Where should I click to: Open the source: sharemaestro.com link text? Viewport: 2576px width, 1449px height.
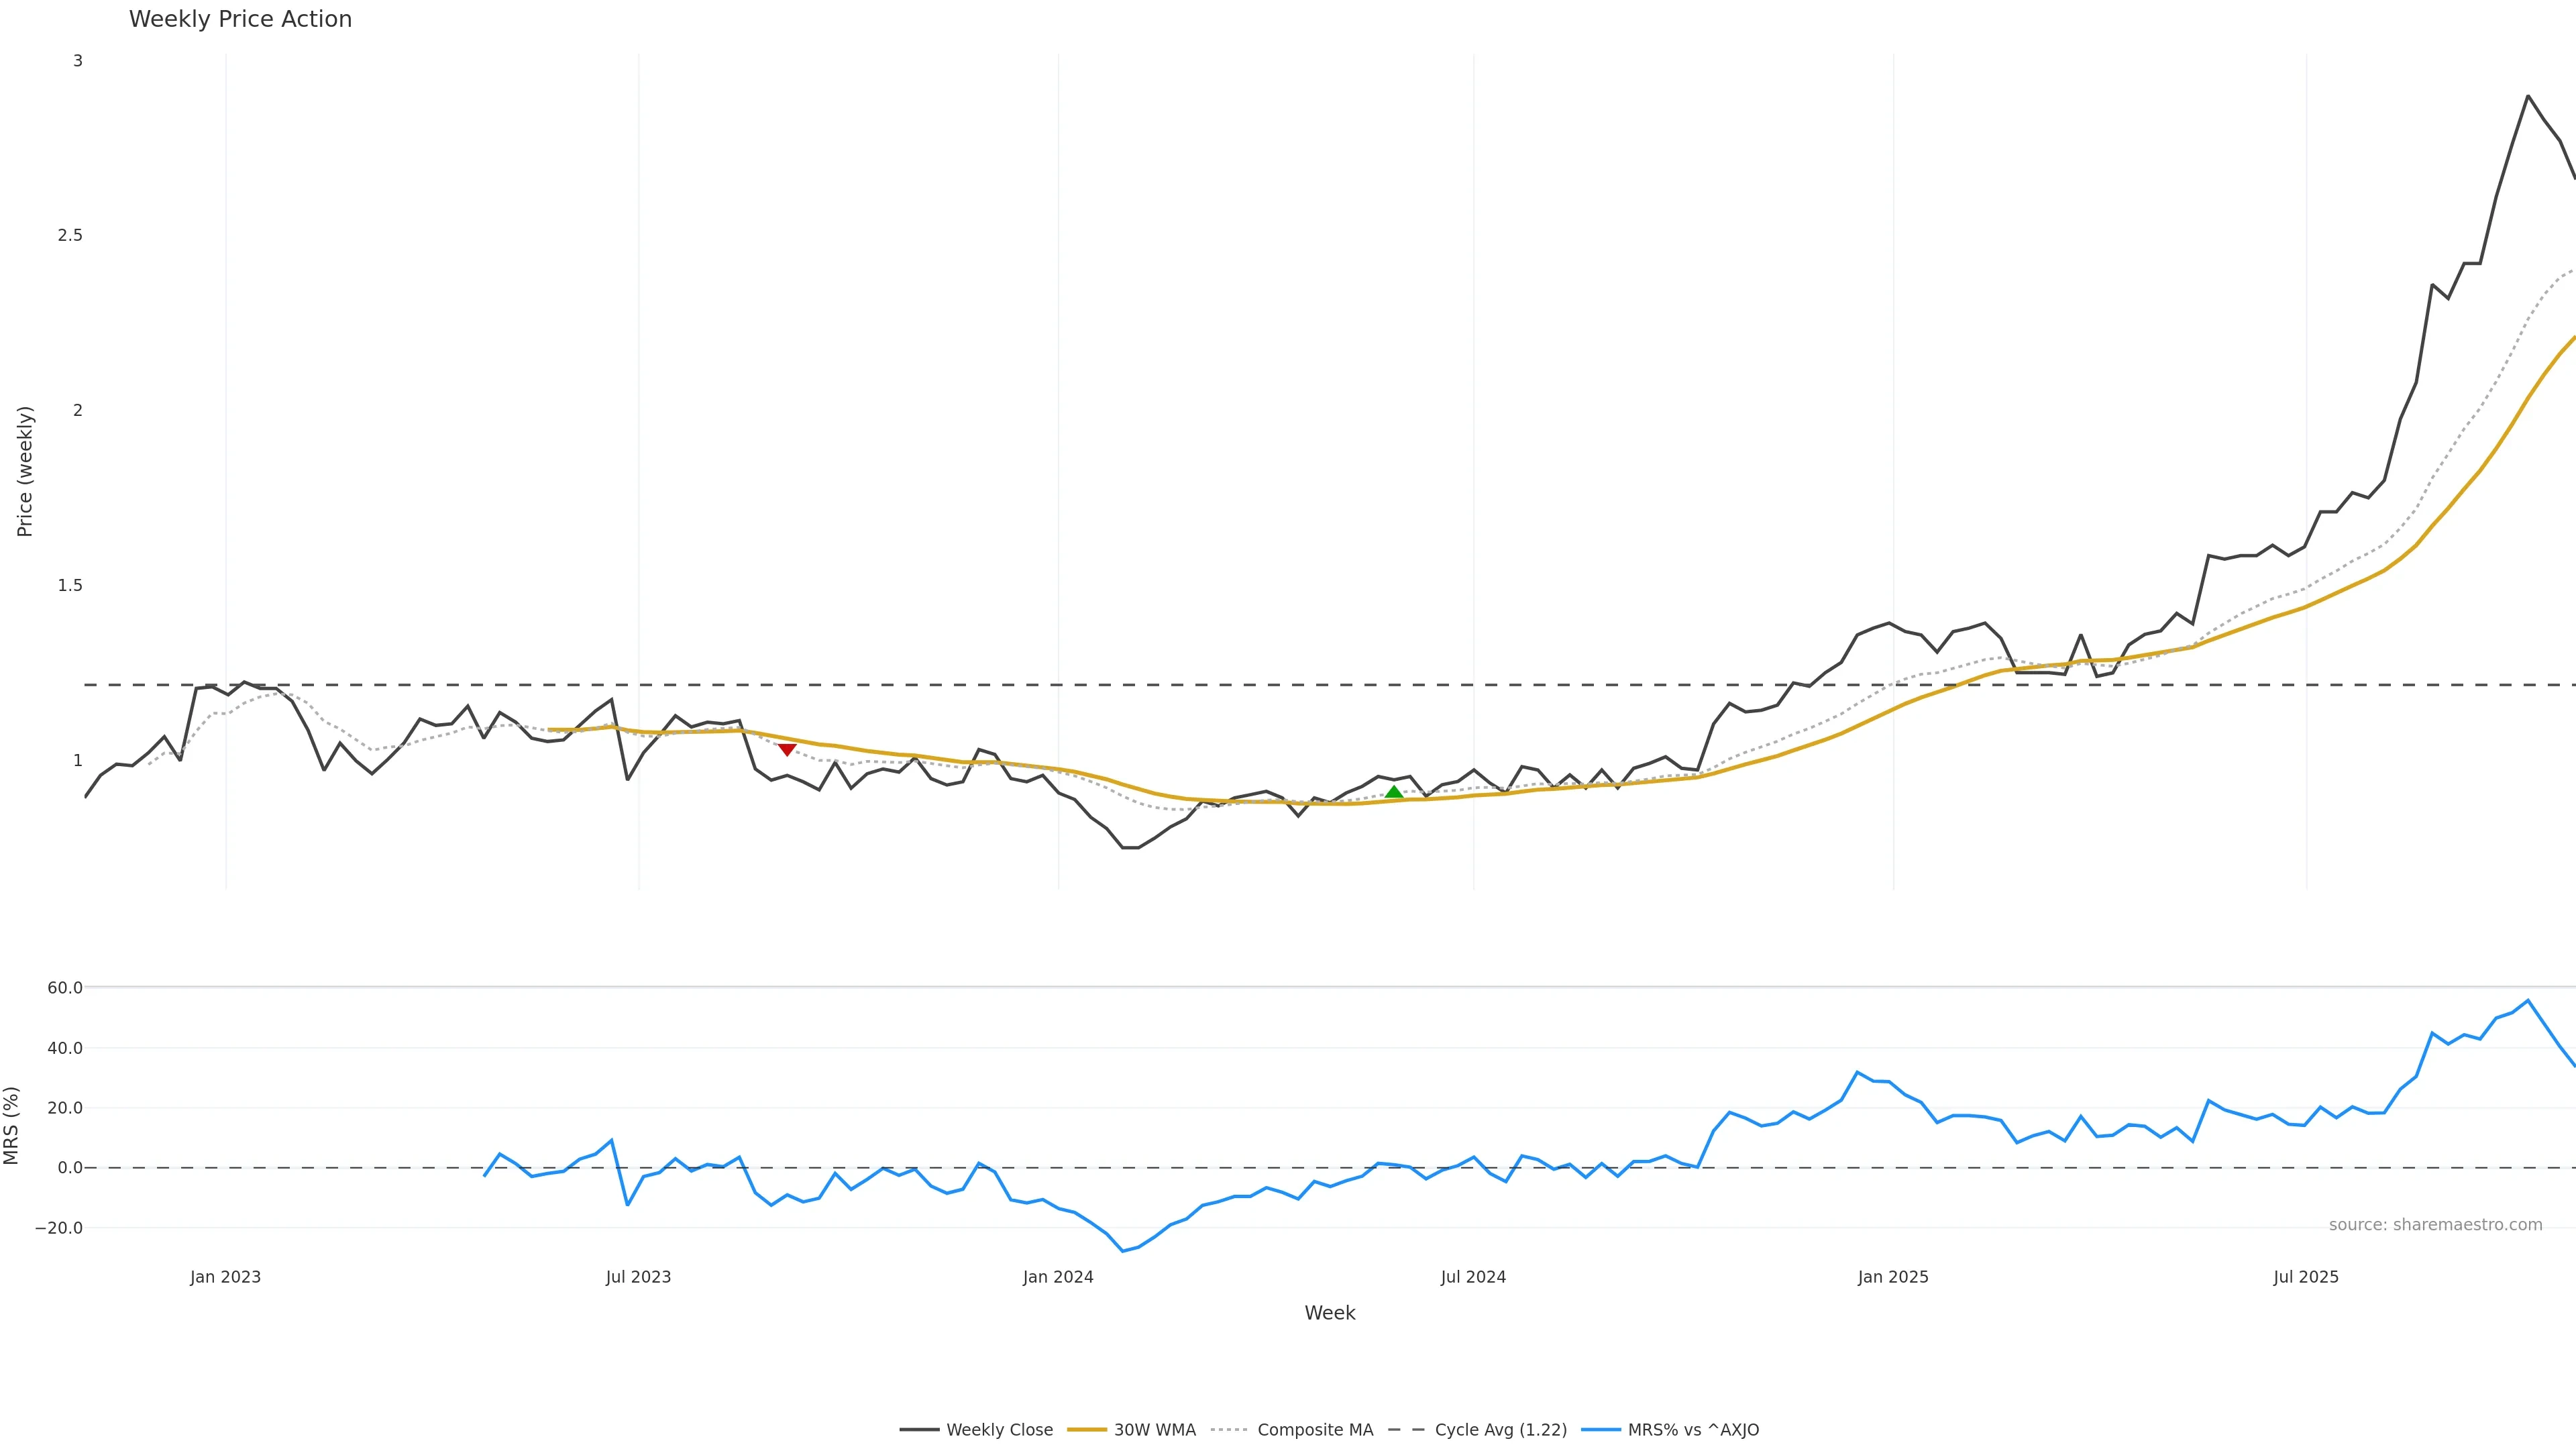coord(2435,1225)
